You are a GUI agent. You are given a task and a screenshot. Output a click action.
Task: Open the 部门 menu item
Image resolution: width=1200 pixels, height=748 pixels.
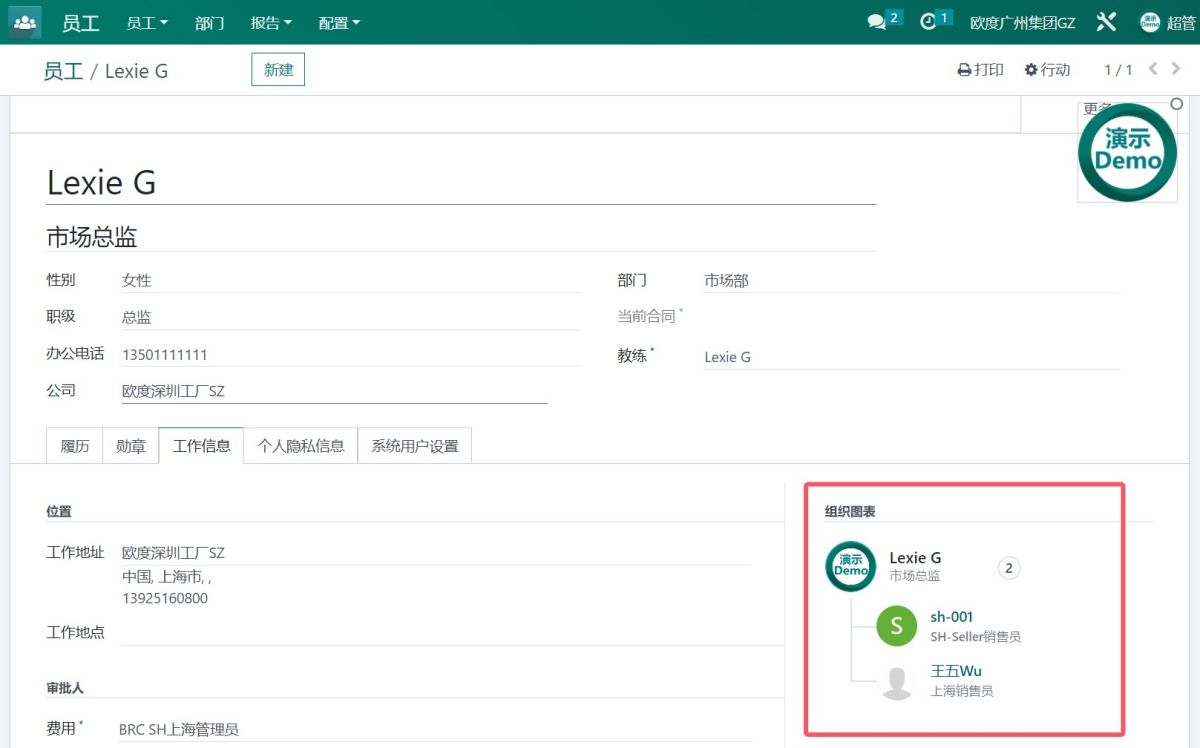(210, 22)
